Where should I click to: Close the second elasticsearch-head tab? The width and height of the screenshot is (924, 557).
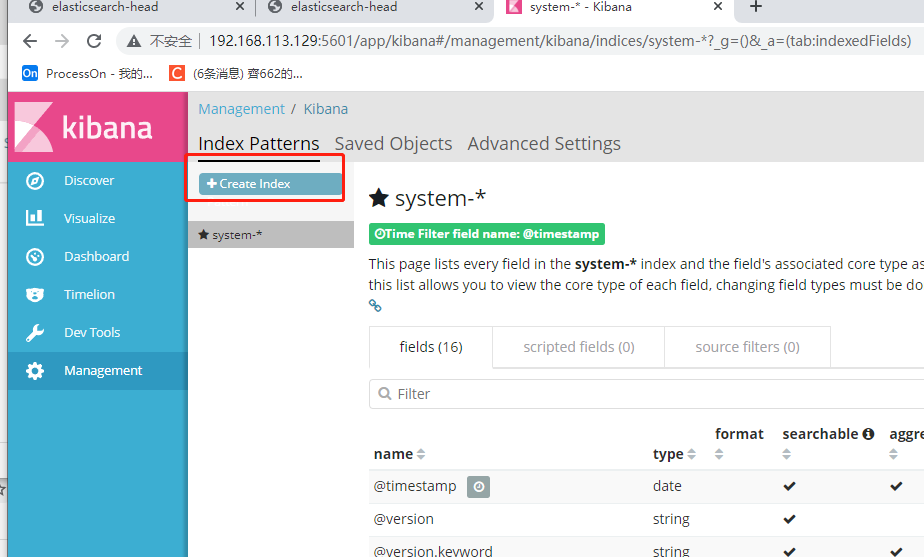click(479, 6)
